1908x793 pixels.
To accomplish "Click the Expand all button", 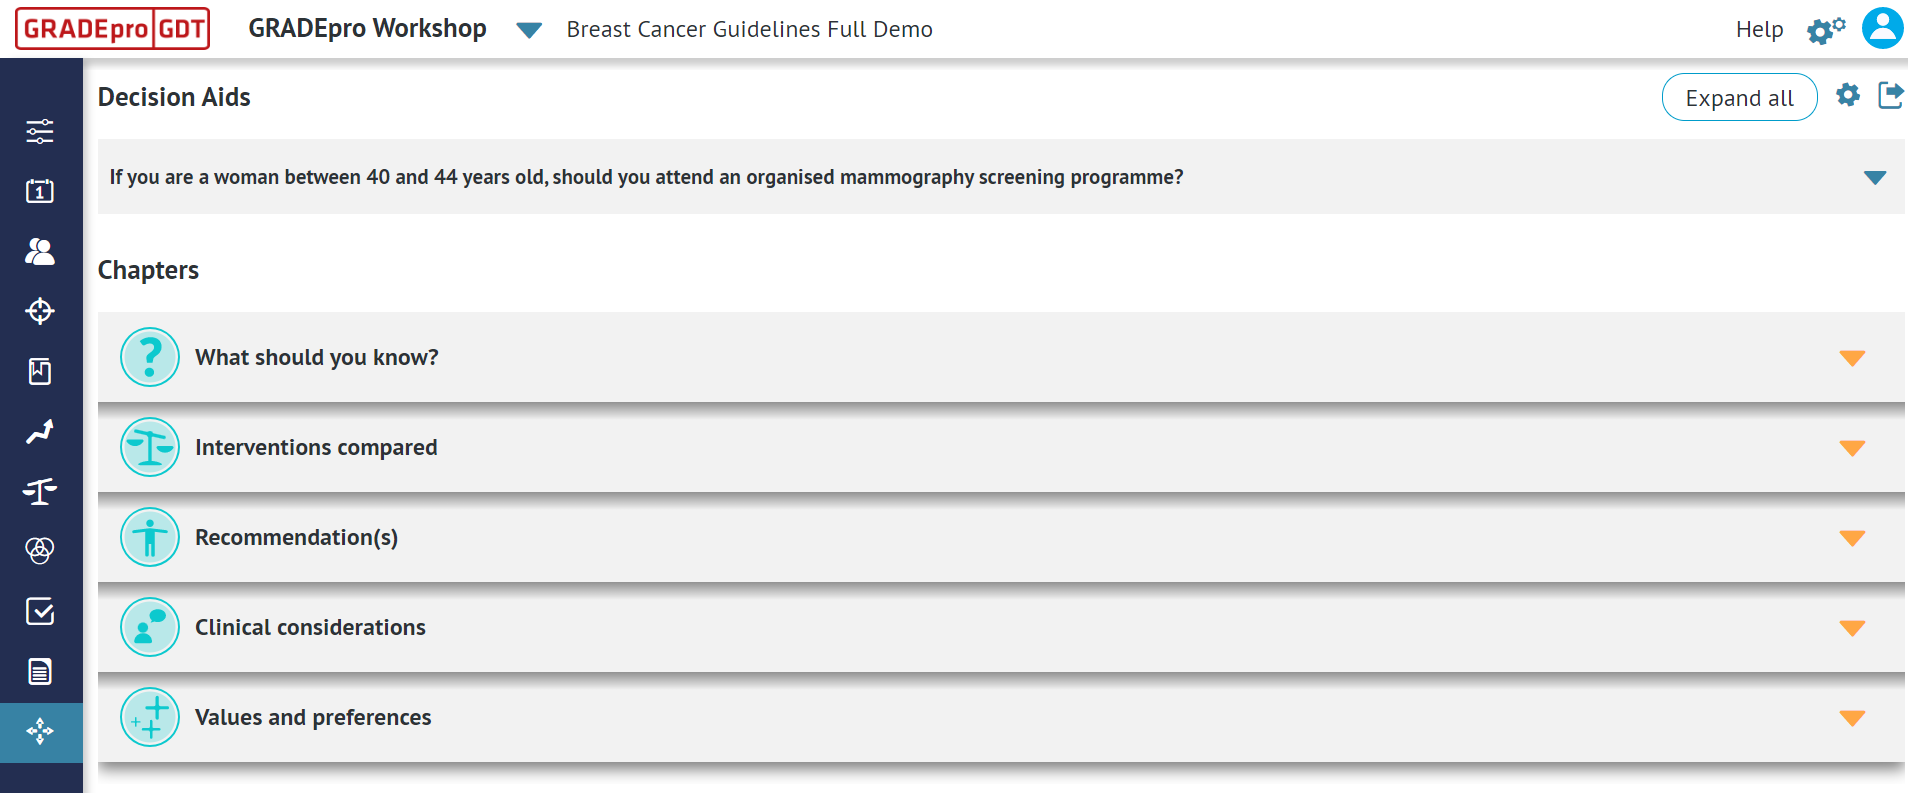I will [1739, 97].
